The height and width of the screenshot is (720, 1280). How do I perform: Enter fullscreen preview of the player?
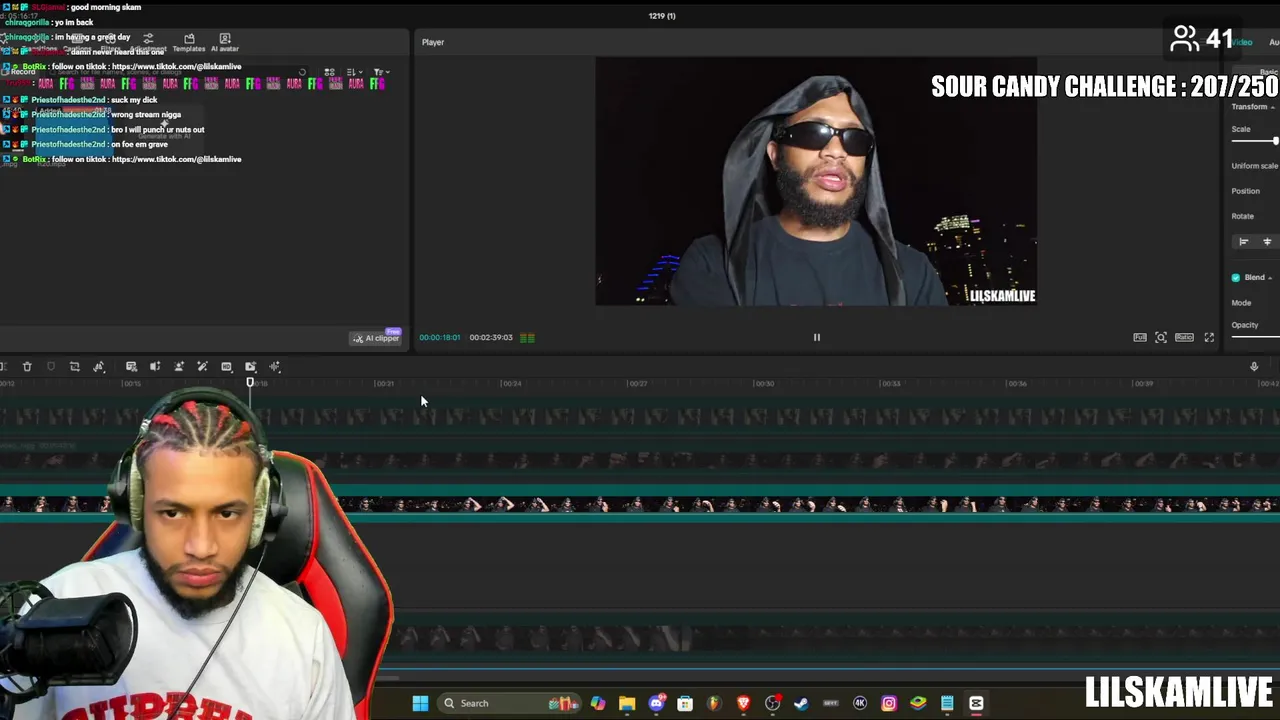(x=1209, y=338)
